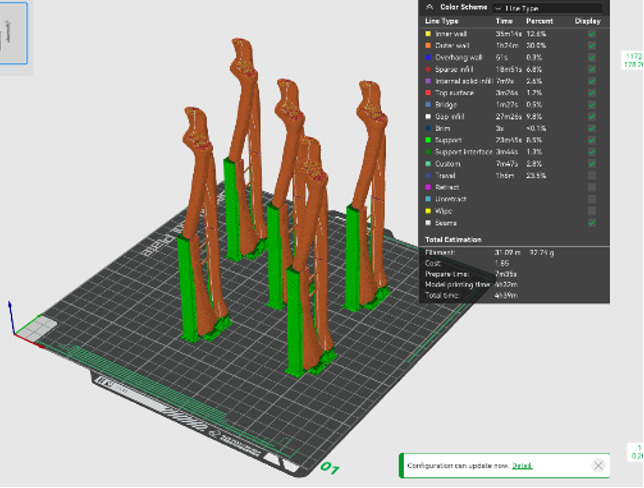Open the Color Scheme Line Type dropdown
Screen dimensions: 644x488
pos(547,8)
